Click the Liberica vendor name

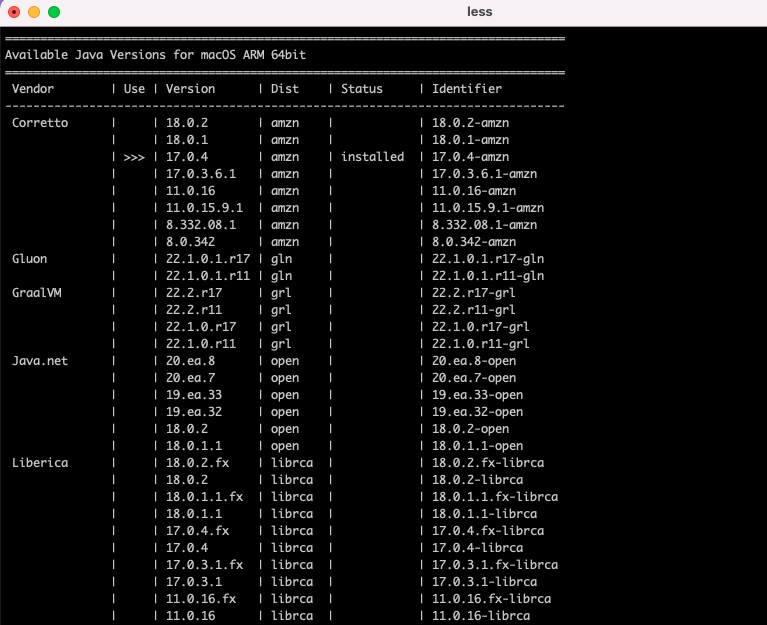[40, 463]
